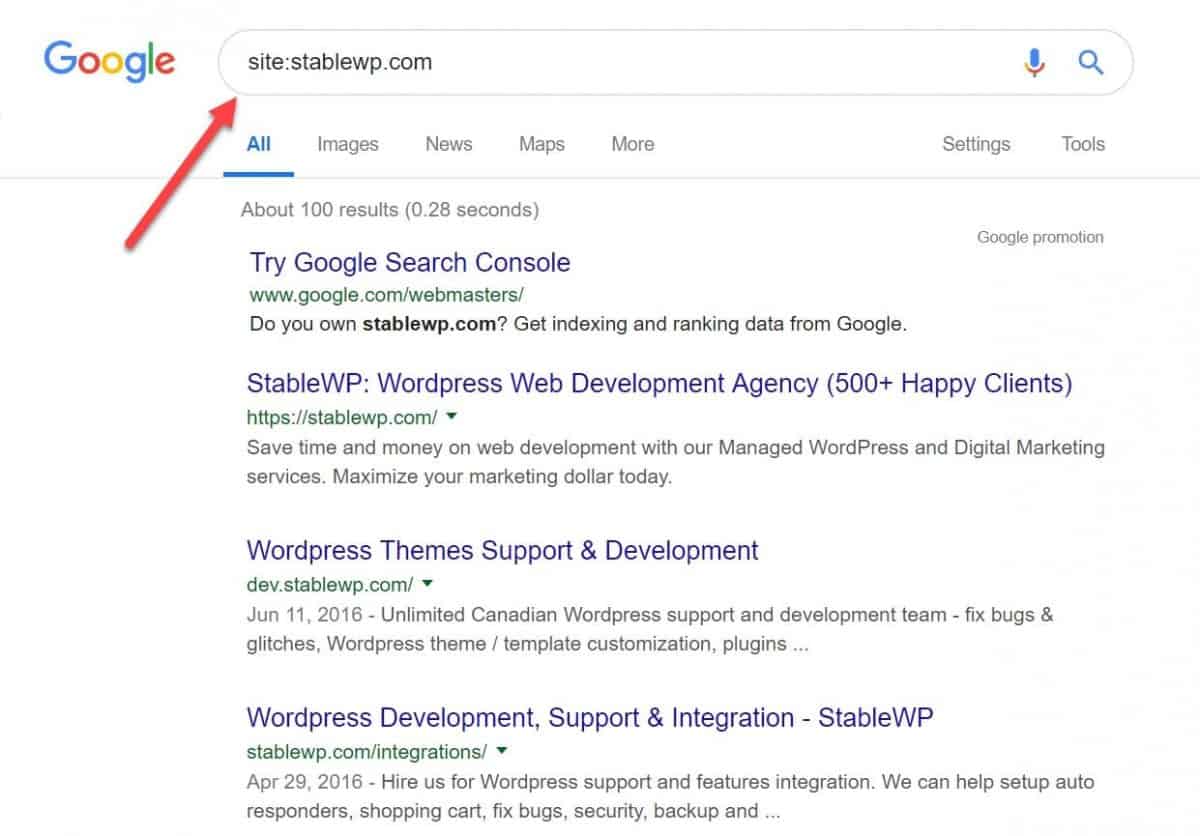Open the More search categories menu
Screen dimensions: 1200x836
tap(633, 144)
